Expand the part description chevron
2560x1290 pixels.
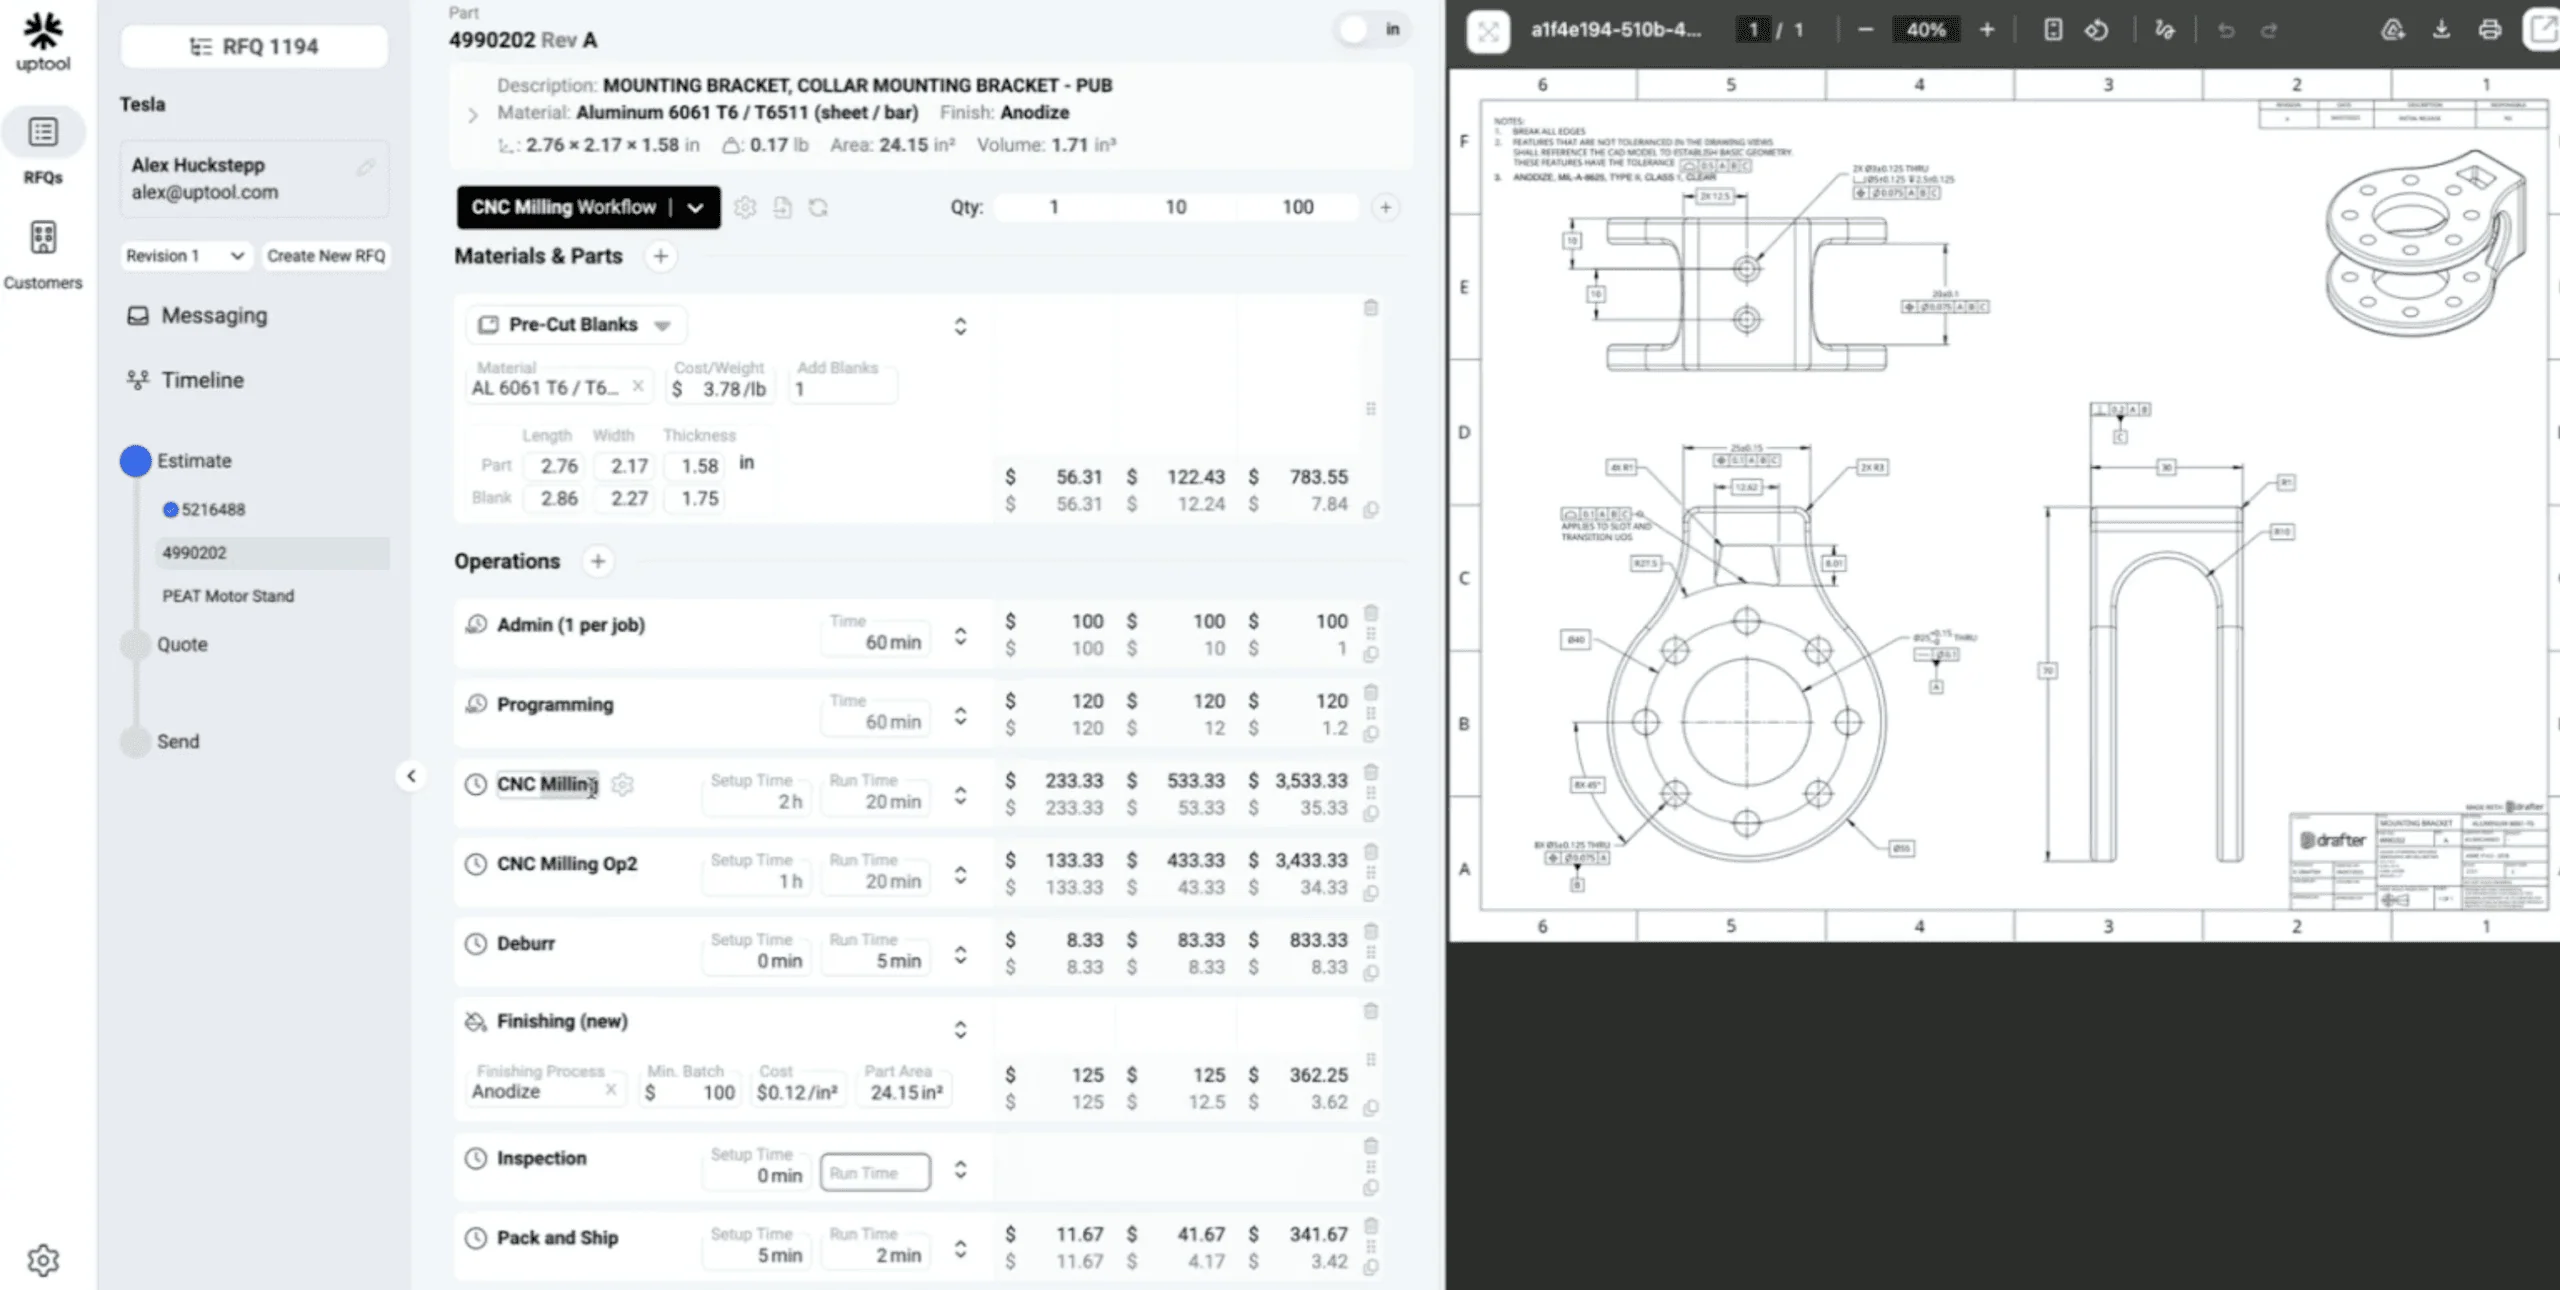[x=473, y=115]
